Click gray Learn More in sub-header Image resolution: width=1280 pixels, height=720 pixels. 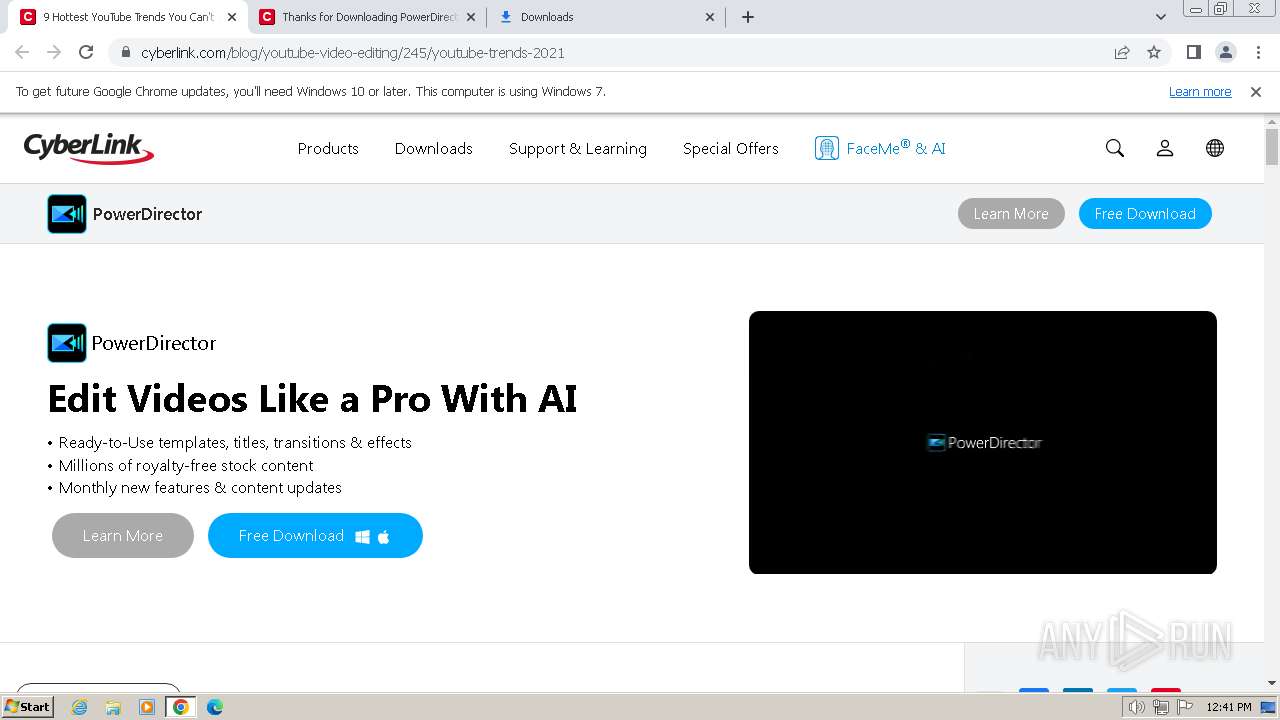pos(1011,214)
